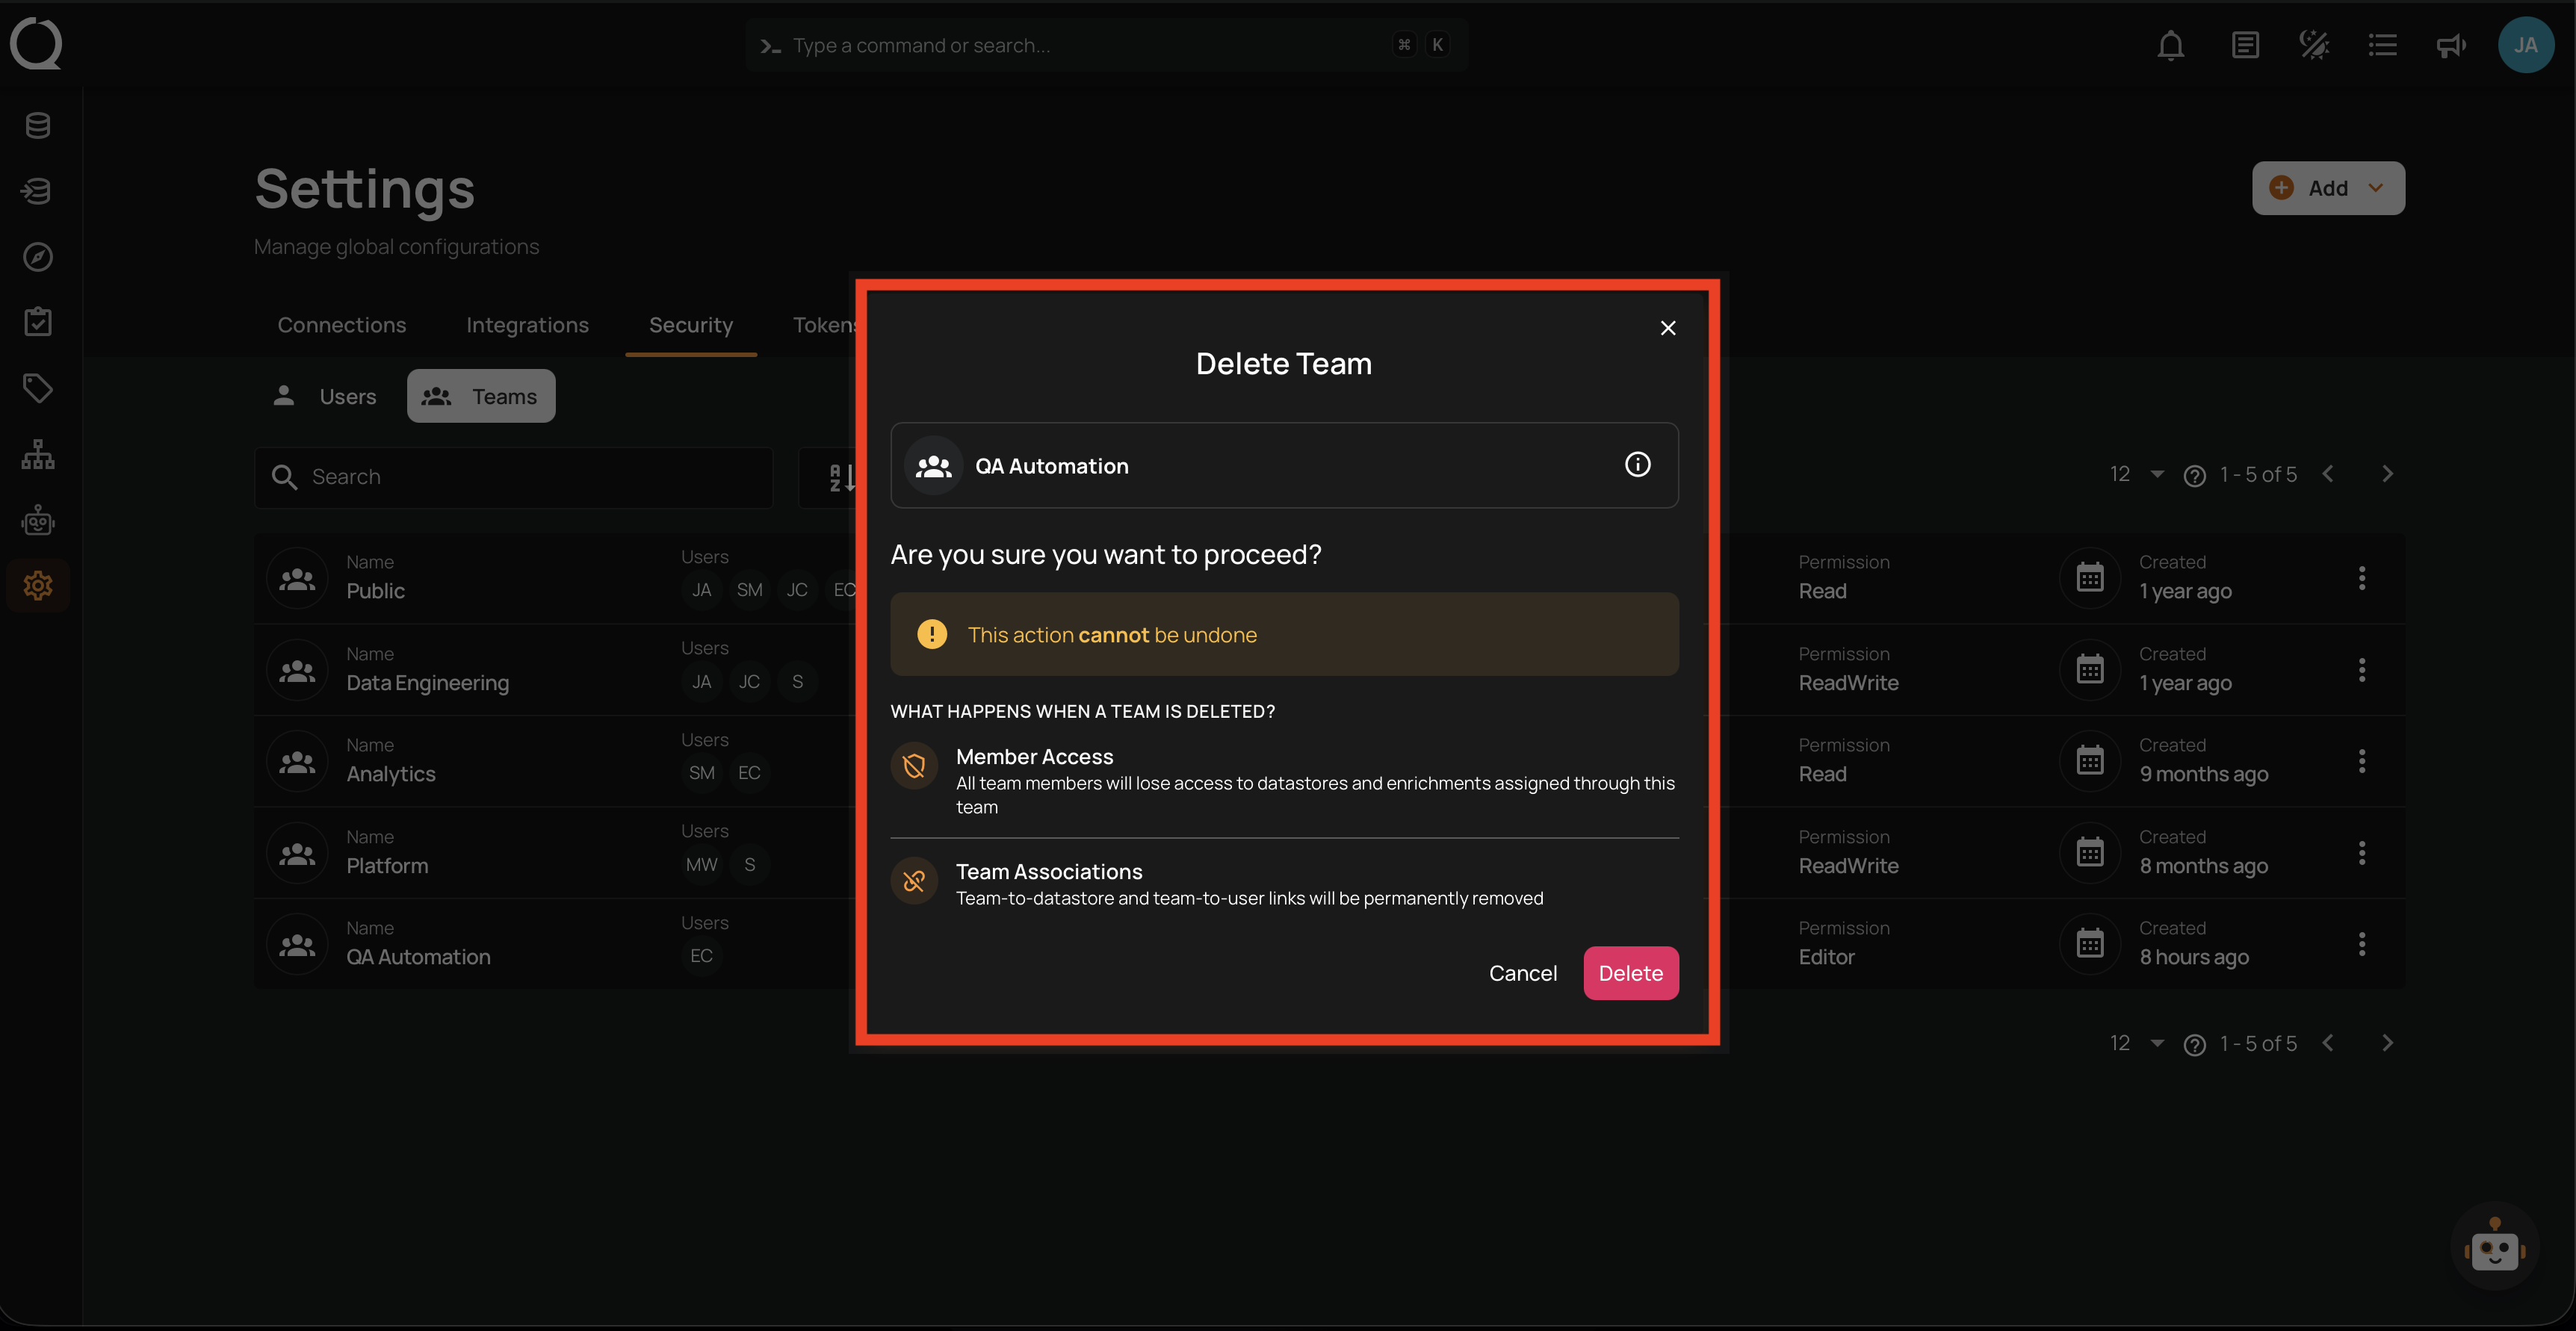
Task: Open three-dot menu for Data Engineering team
Action: [x=2362, y=670]
